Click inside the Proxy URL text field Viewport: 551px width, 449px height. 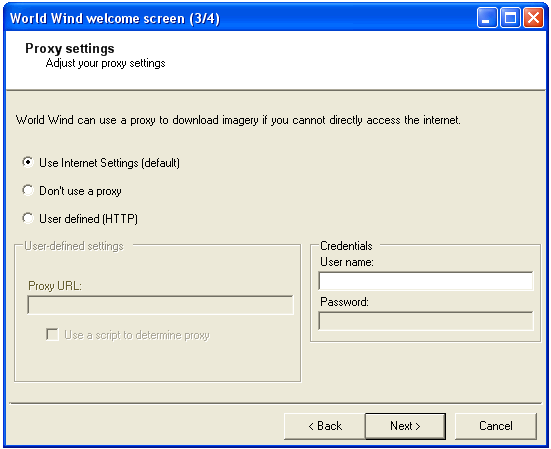tap(160, 305)
